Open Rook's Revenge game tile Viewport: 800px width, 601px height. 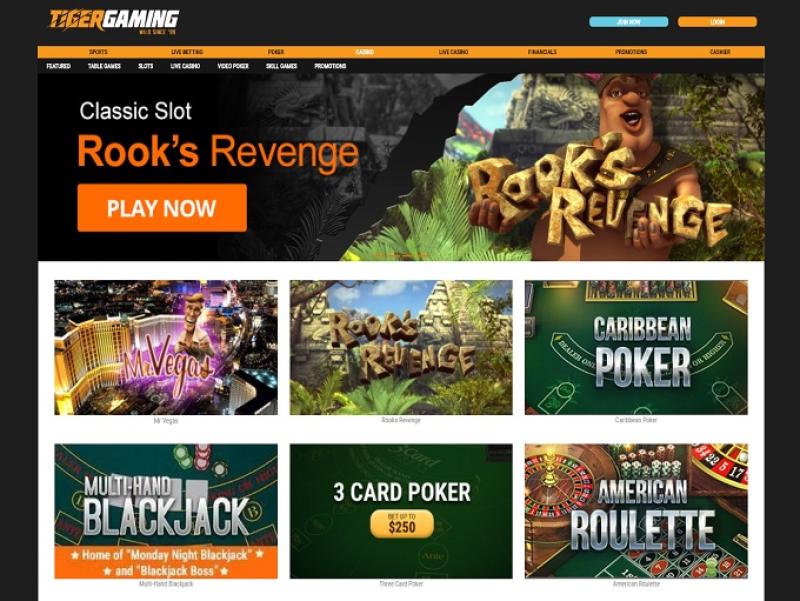coord(401,347)
